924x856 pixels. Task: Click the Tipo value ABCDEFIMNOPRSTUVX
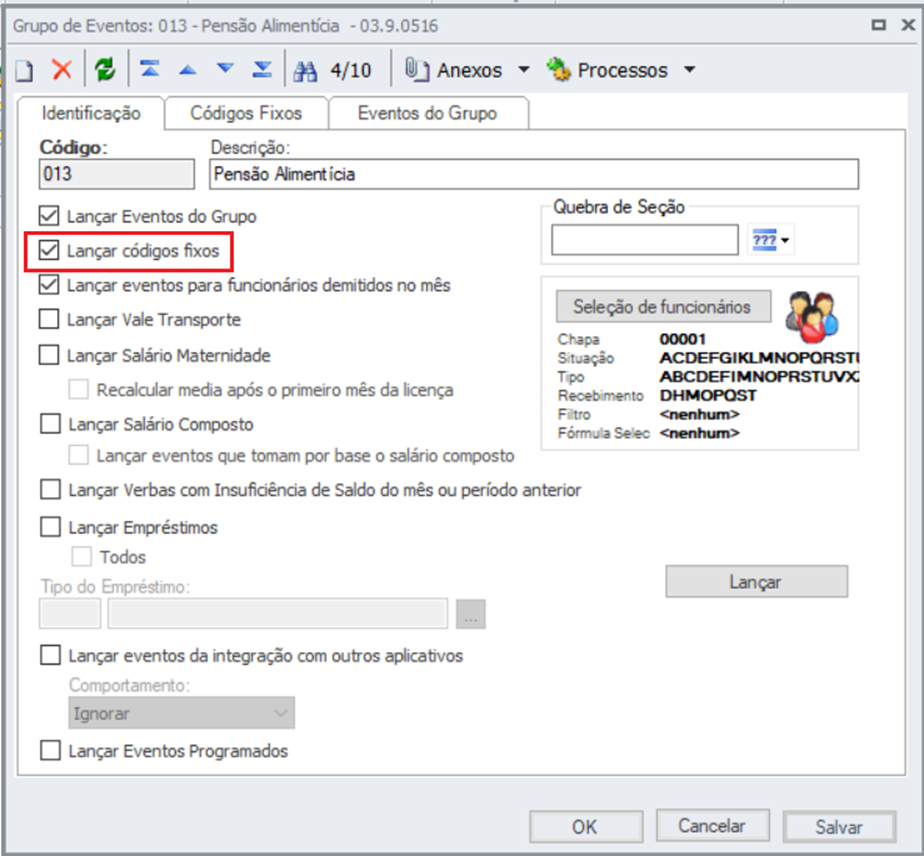click(x=759, y=376)
